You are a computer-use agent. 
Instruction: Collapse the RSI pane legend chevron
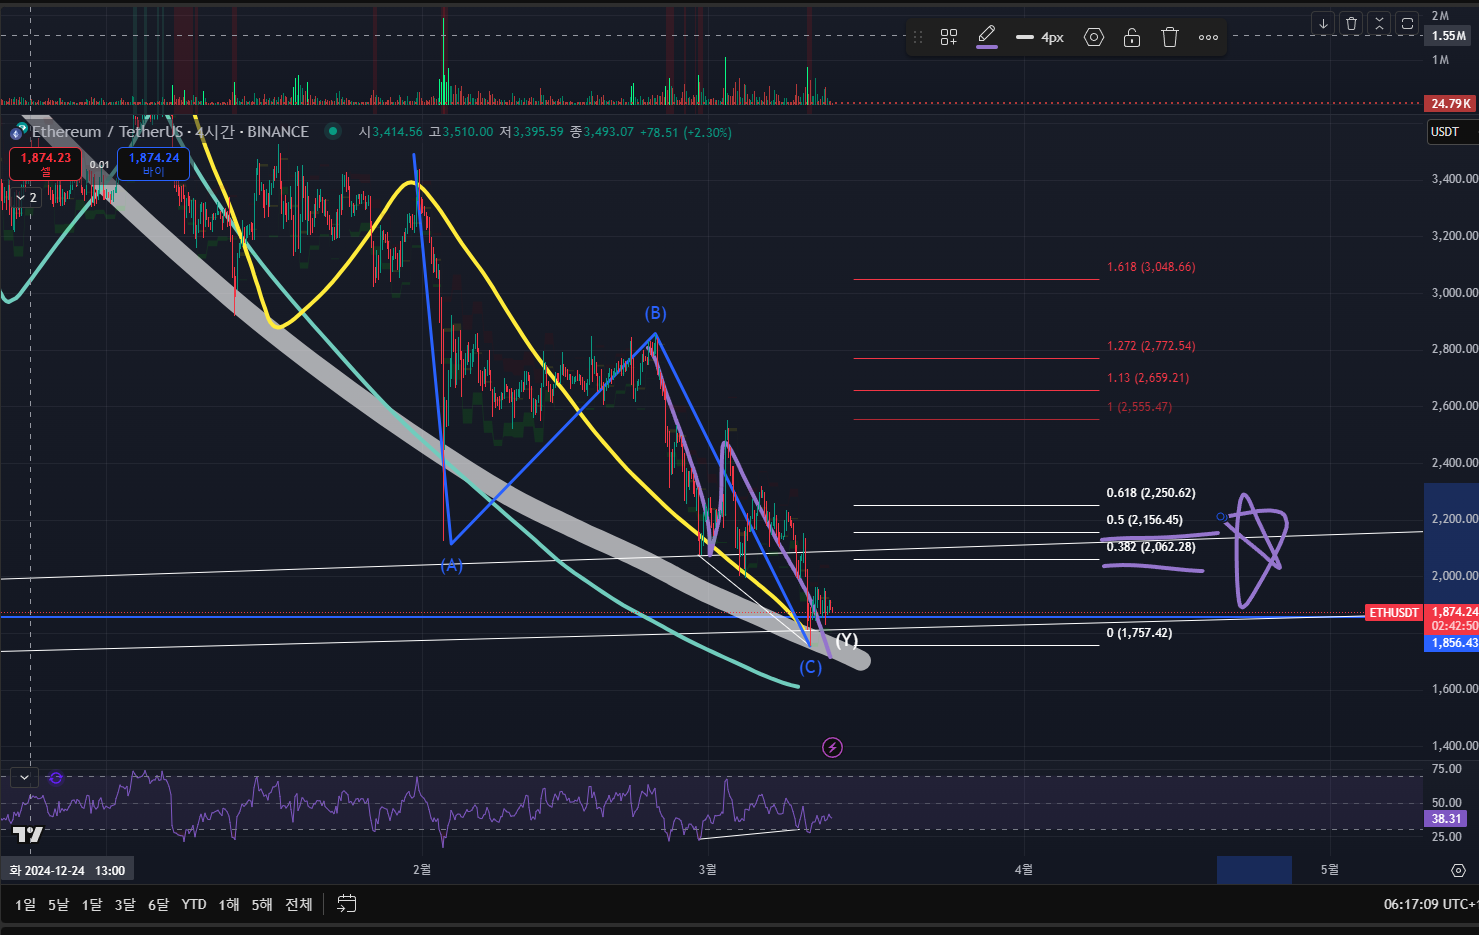point(24,777)
